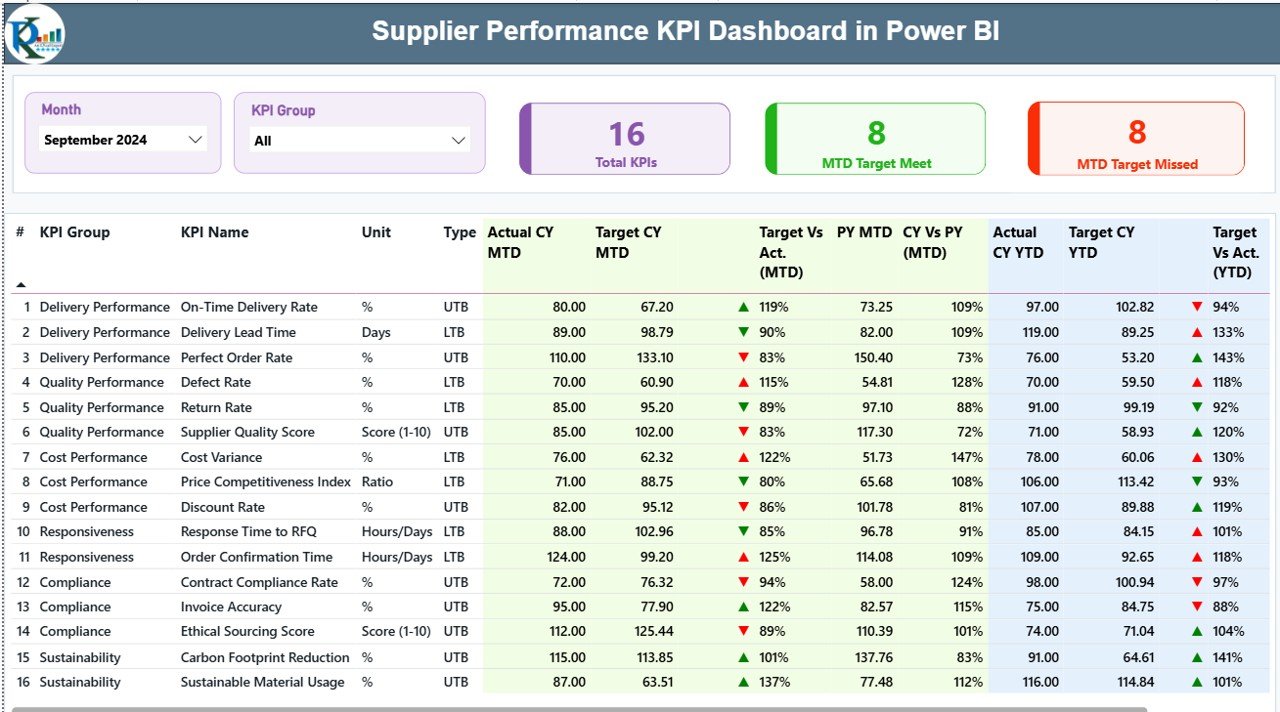Click MTD arrow for Contract Compliance Rate
This screenshot has width=1280, height=712.
tap(743, 582)
